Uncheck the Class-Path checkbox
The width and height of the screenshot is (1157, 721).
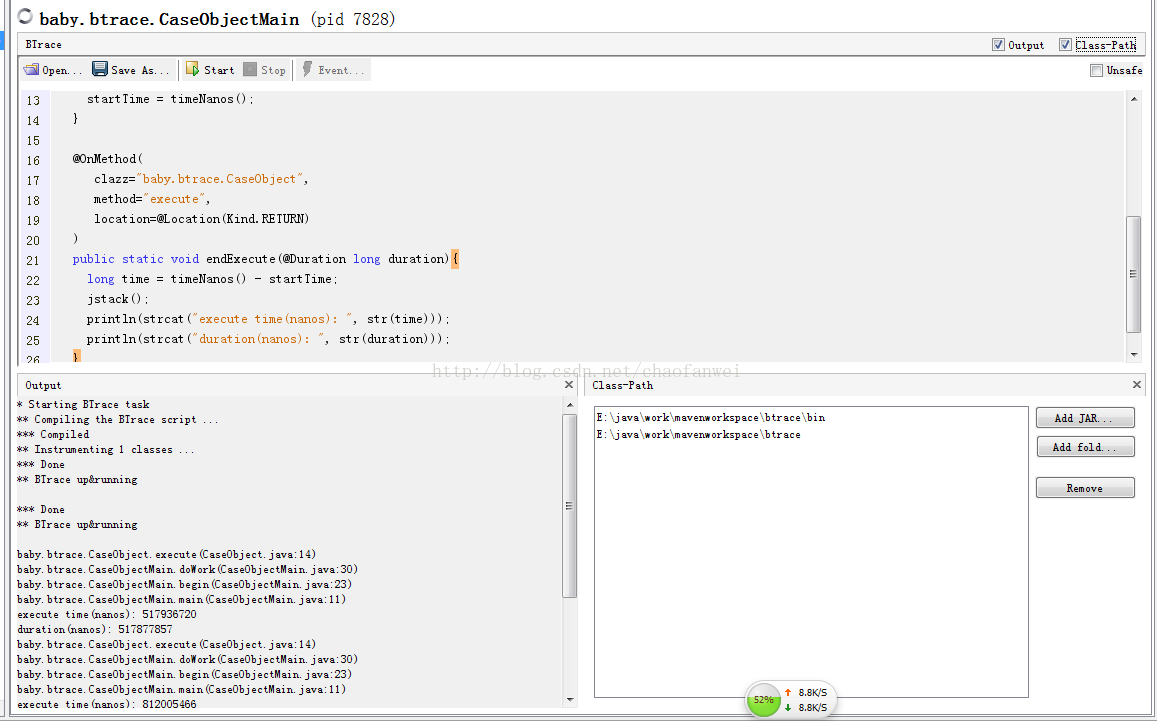click(1065, 45)
